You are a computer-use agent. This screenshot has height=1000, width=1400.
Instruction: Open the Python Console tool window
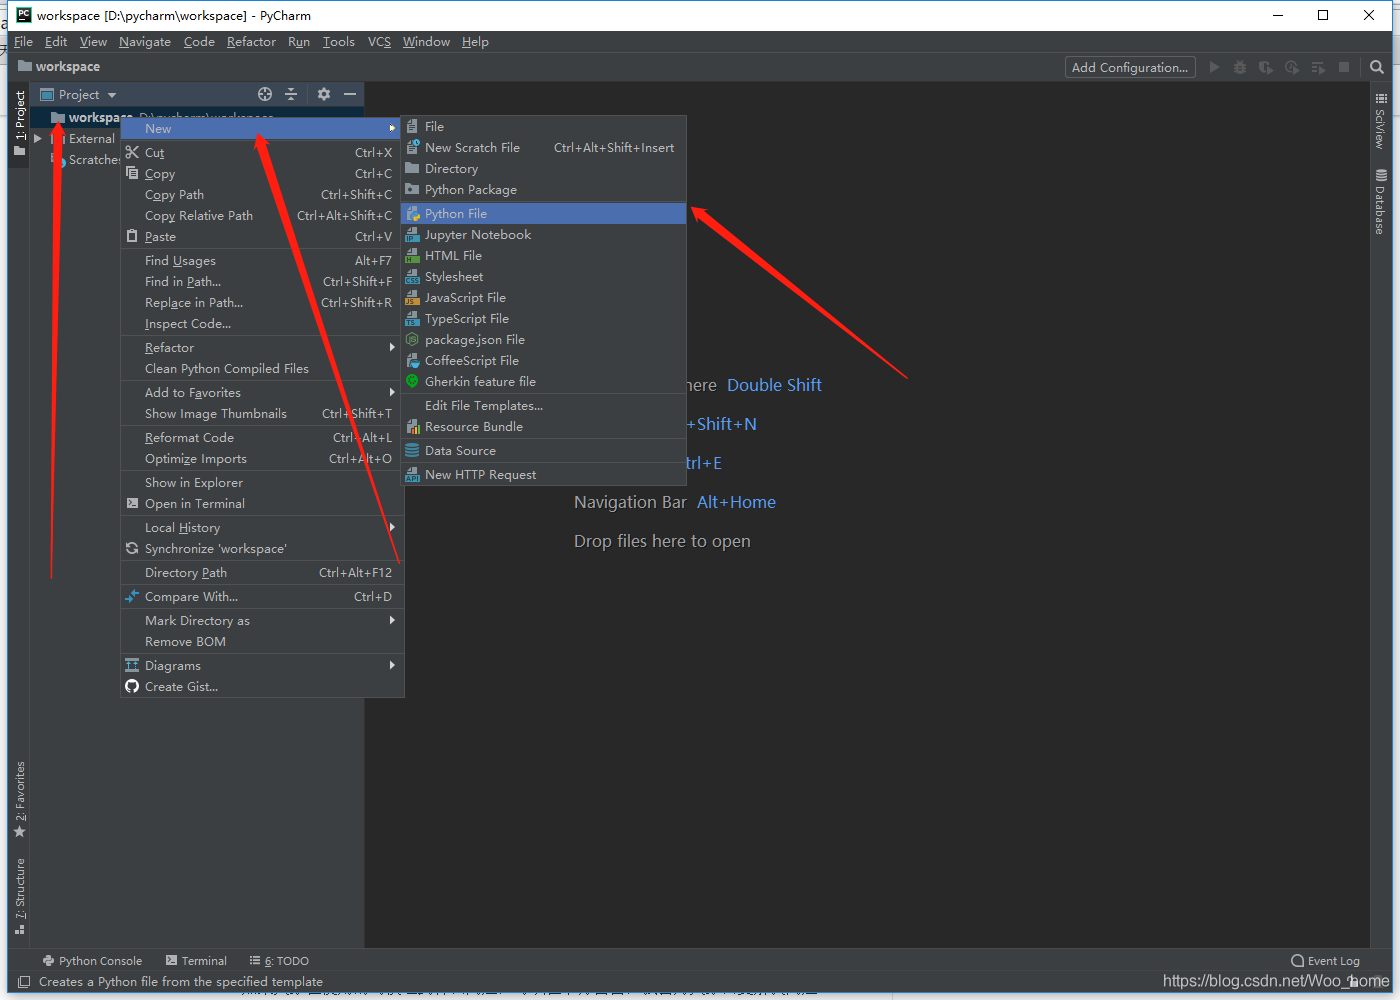tap(92, 961)
